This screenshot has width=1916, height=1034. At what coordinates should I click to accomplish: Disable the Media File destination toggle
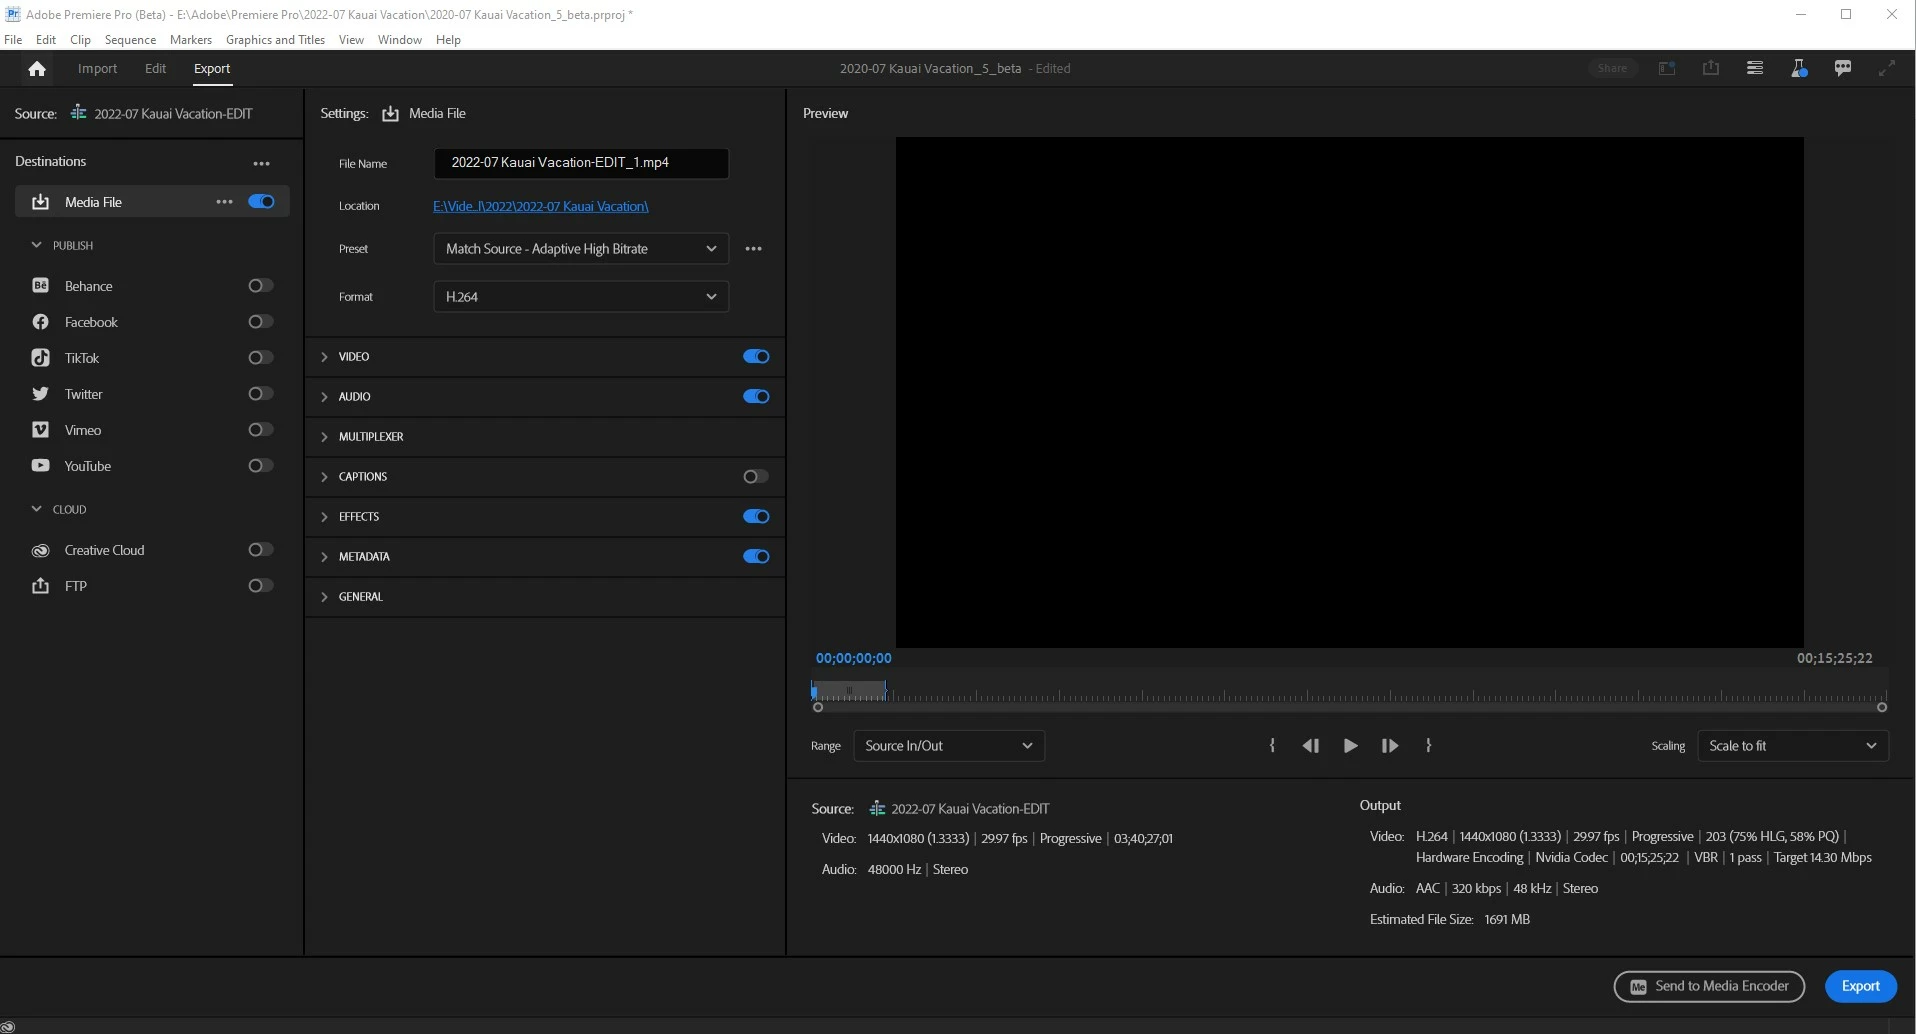[261, 202]
